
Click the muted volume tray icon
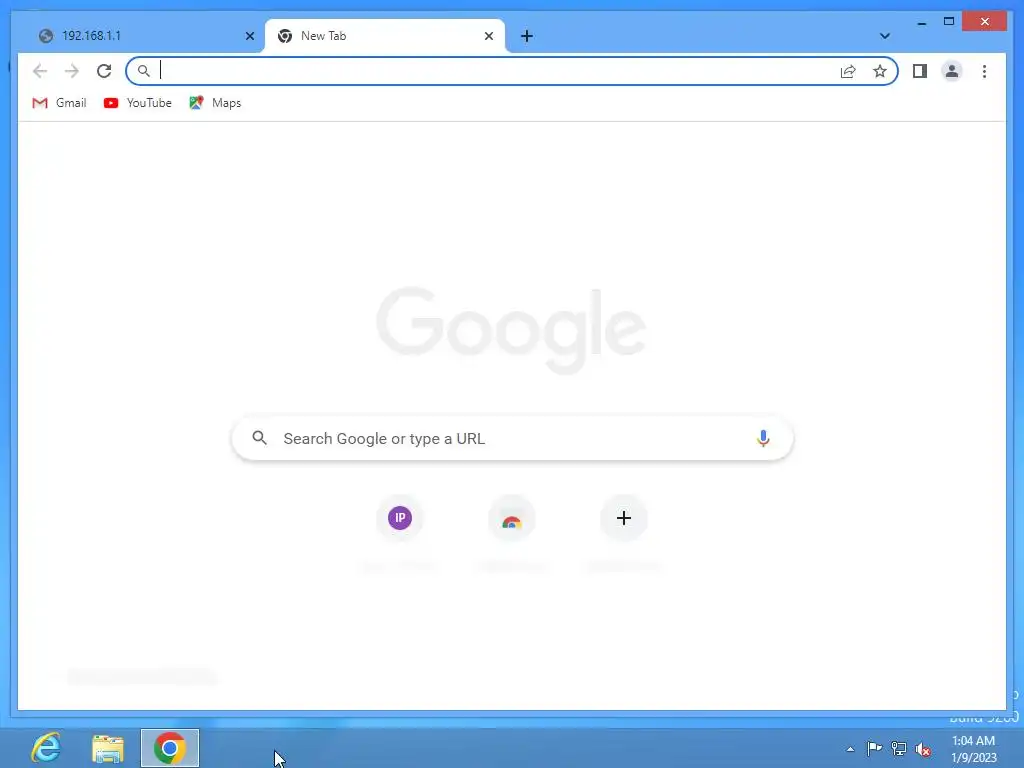point(923,749)
